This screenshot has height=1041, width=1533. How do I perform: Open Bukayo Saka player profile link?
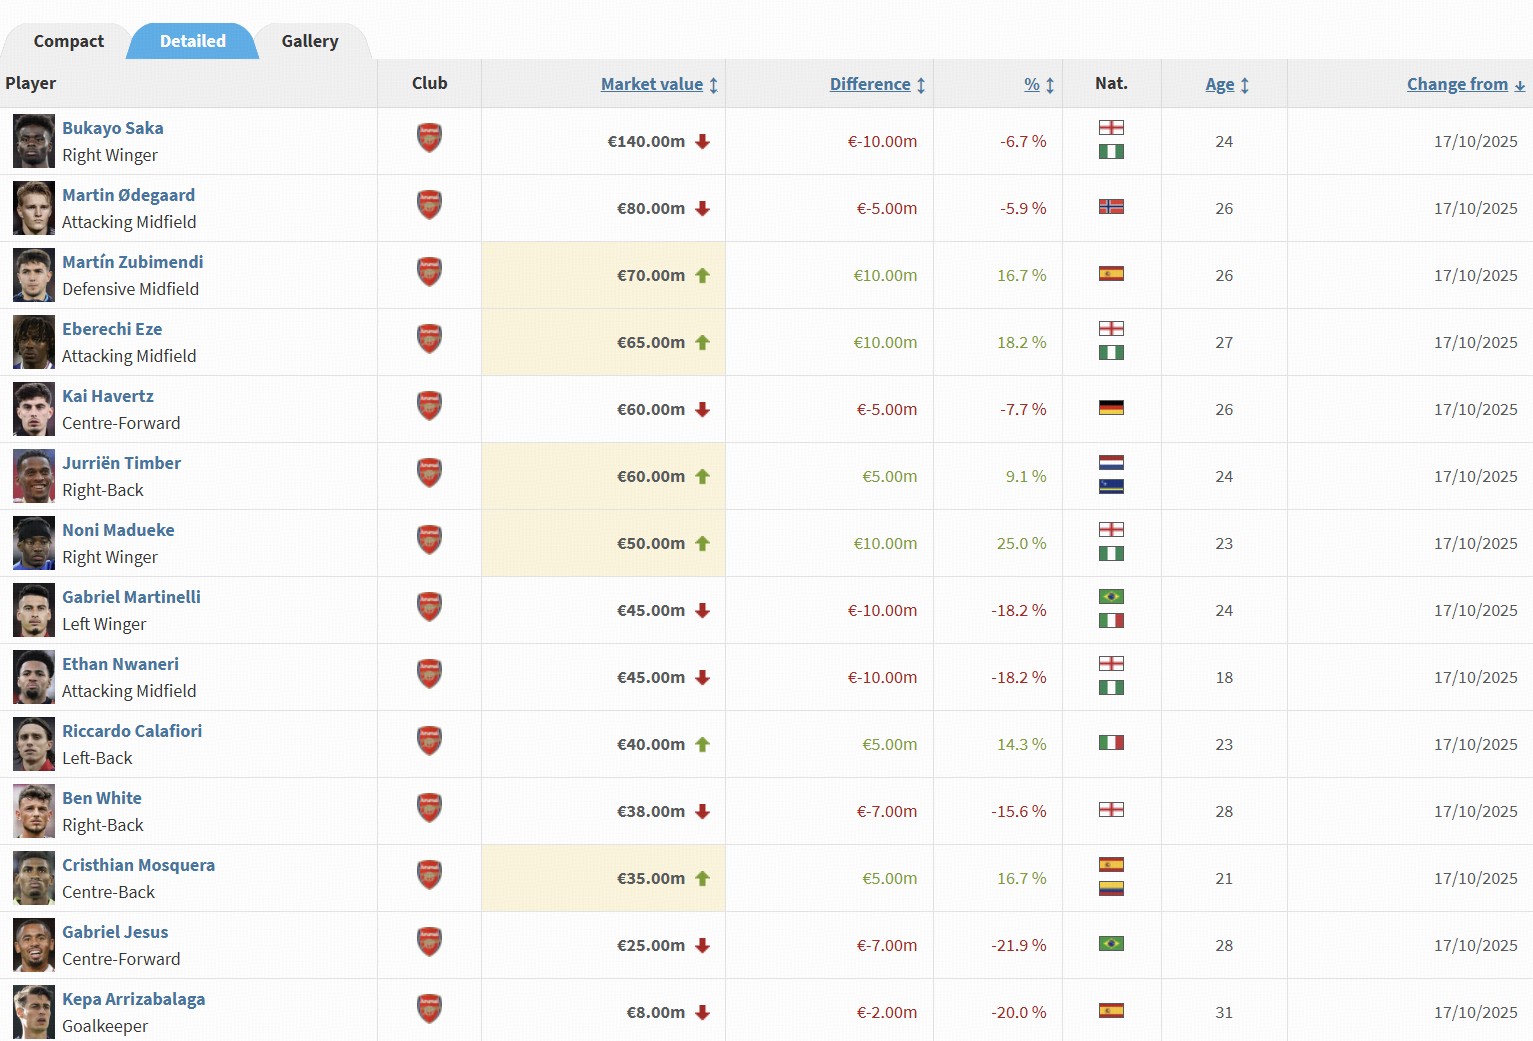click(112, 128)
